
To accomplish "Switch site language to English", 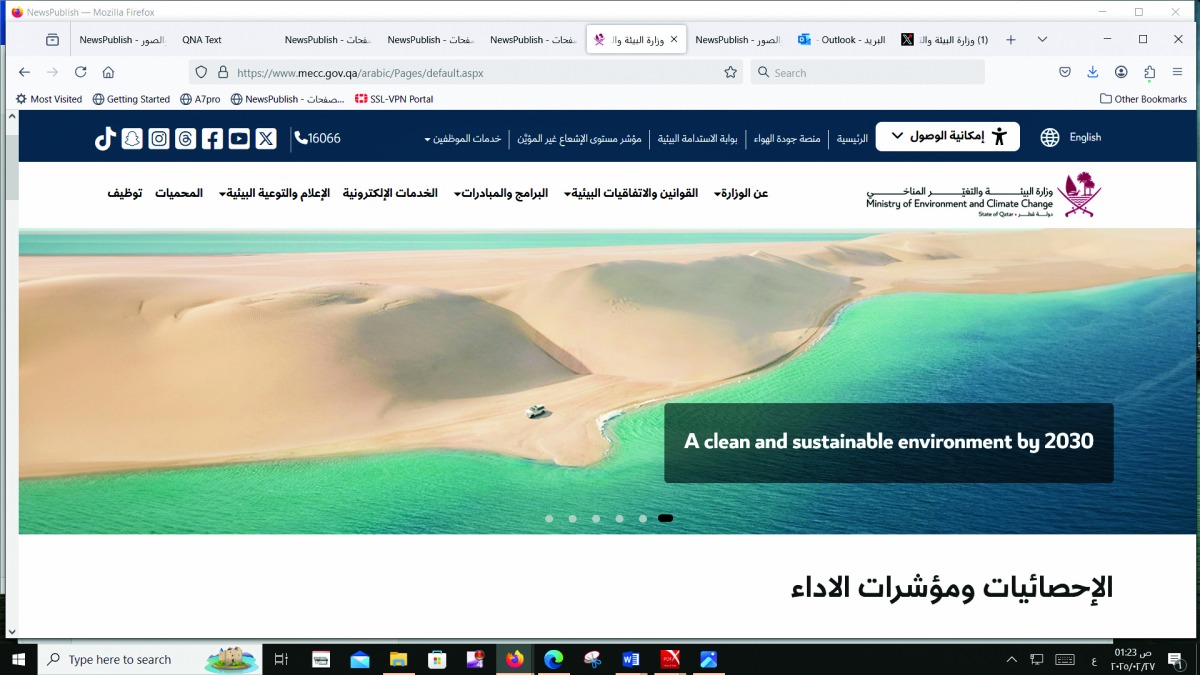I will pyautogui.click(x=1071, y=137).
